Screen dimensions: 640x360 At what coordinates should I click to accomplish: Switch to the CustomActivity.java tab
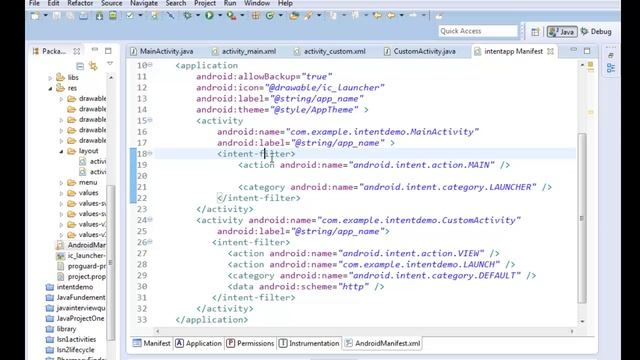coord(420,51)
